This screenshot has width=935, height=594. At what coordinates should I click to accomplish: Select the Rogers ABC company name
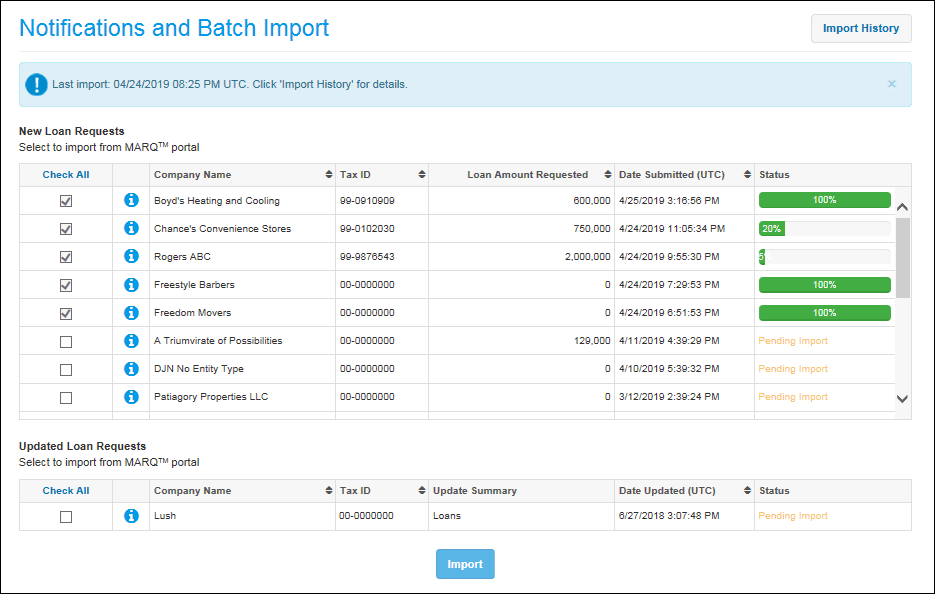click(182, 256)
